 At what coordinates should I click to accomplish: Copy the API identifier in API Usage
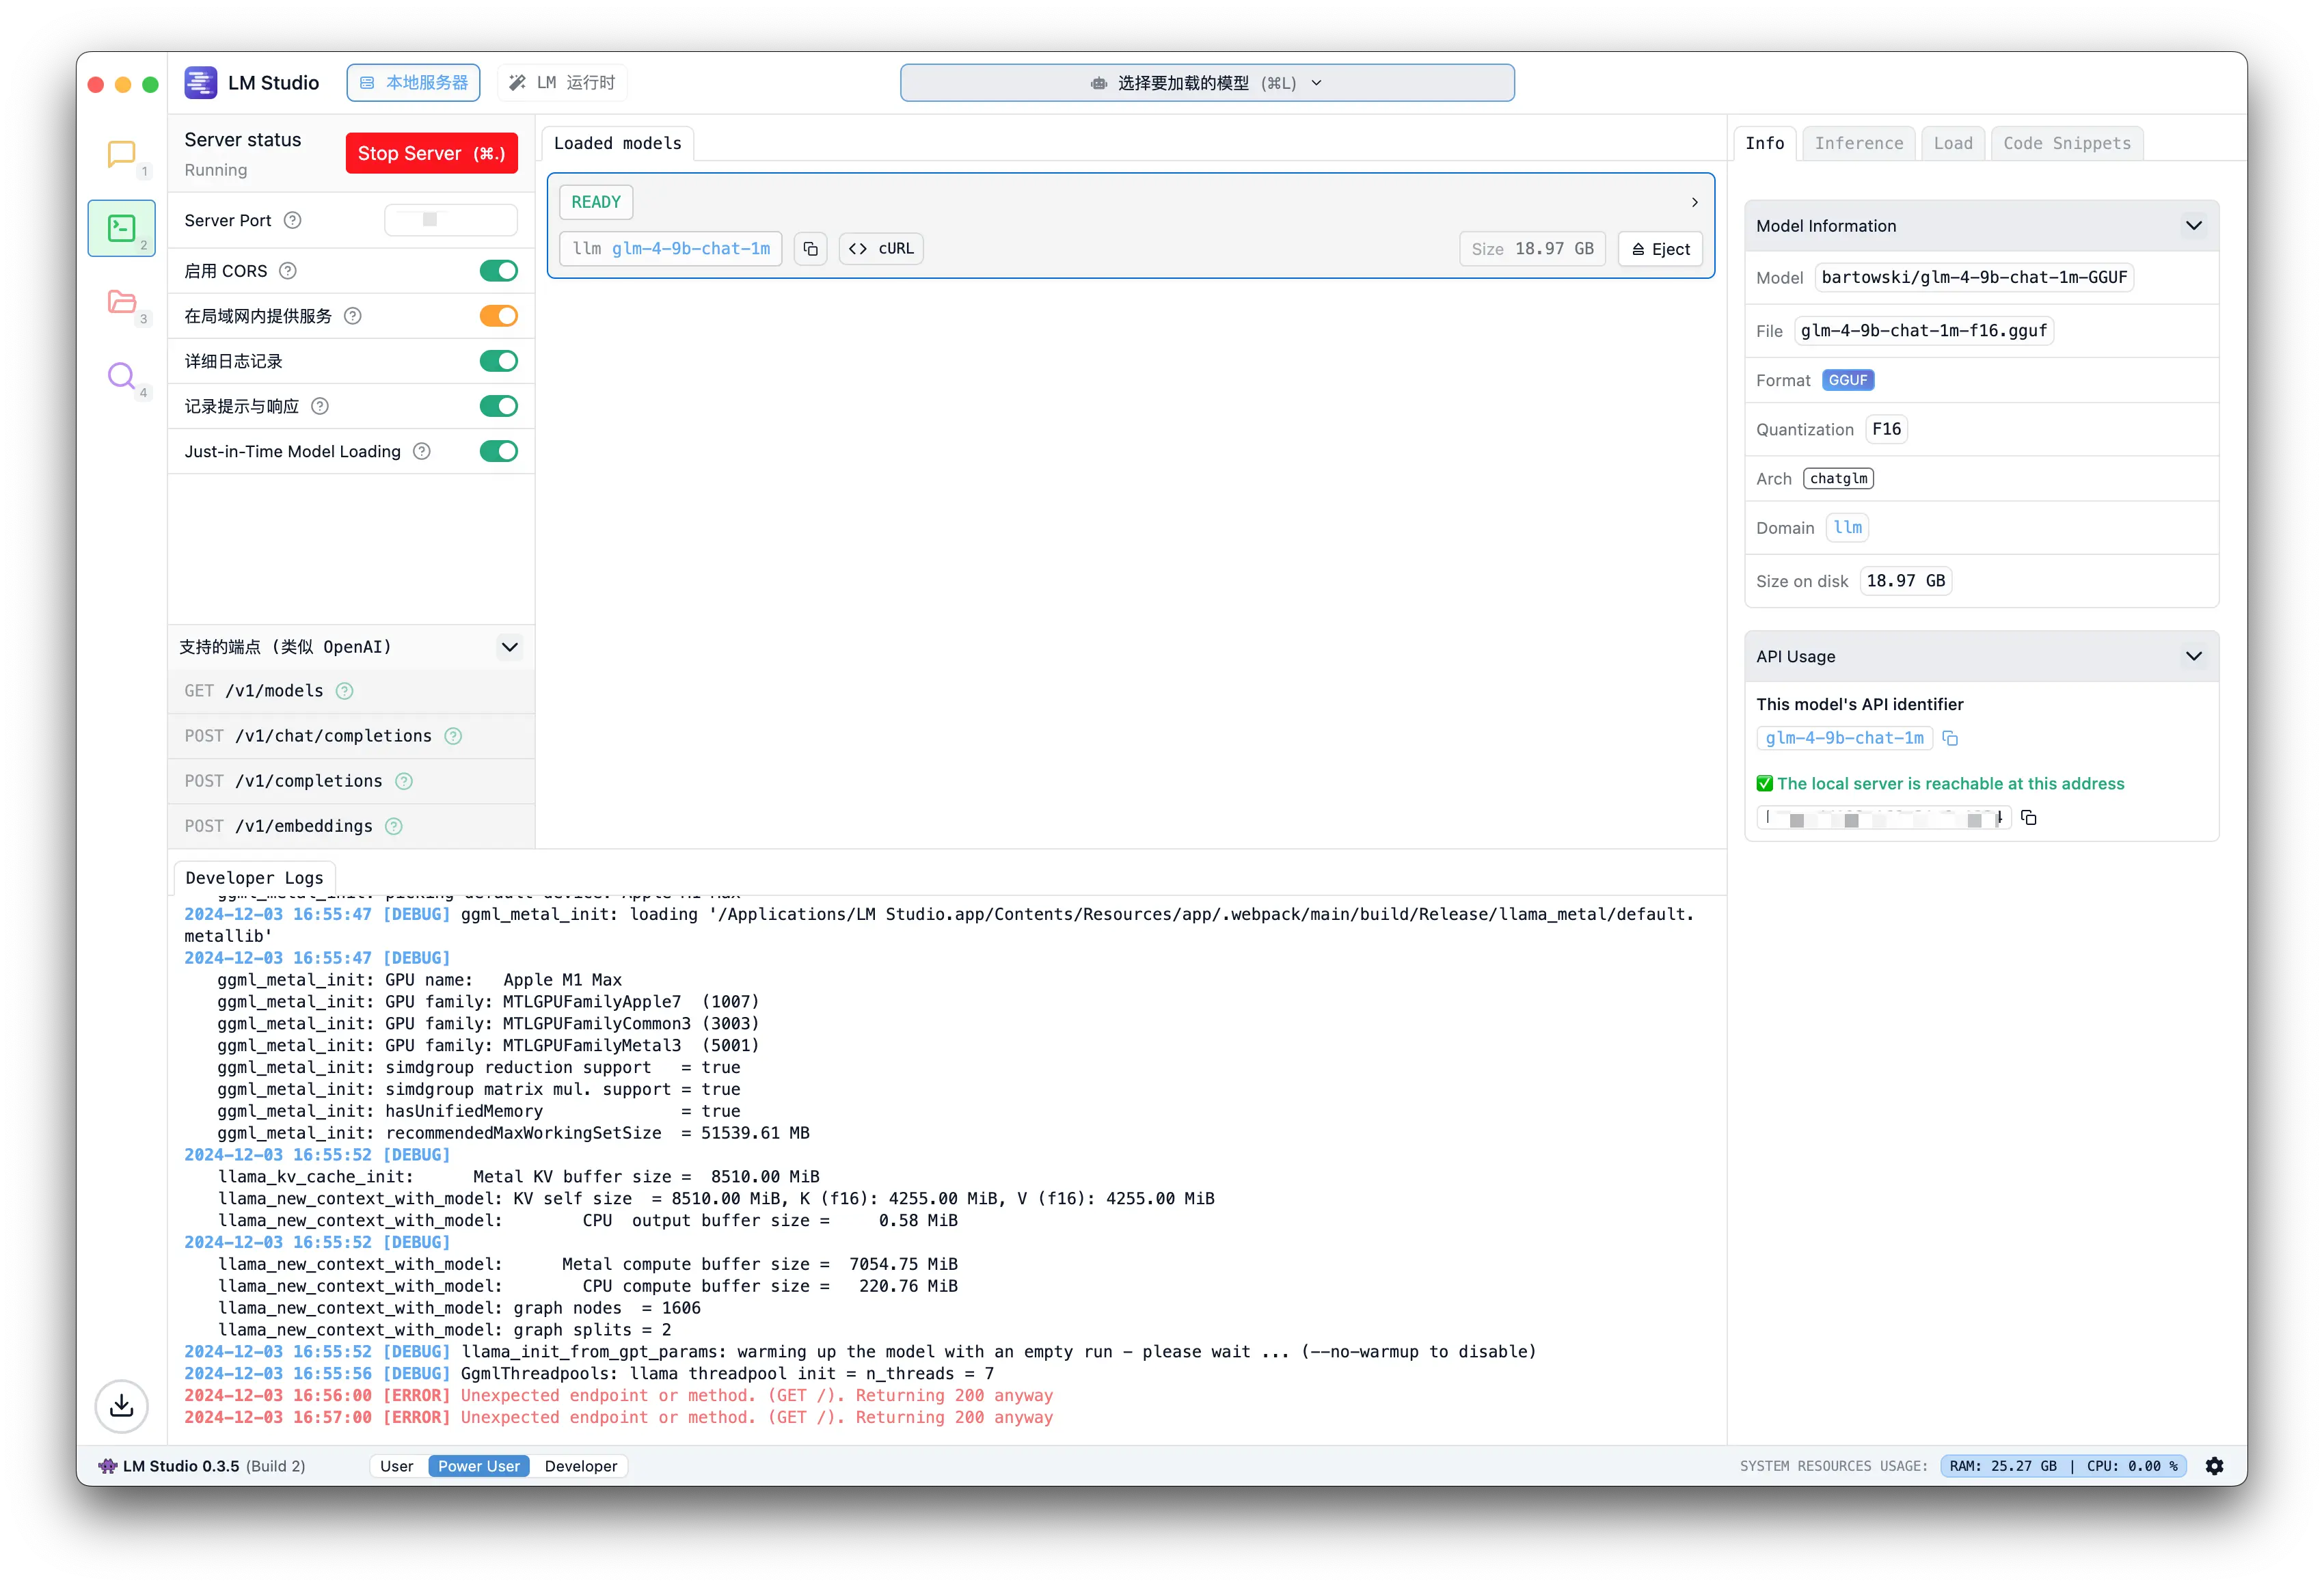pyautogui.click(x=1950, y=739)
